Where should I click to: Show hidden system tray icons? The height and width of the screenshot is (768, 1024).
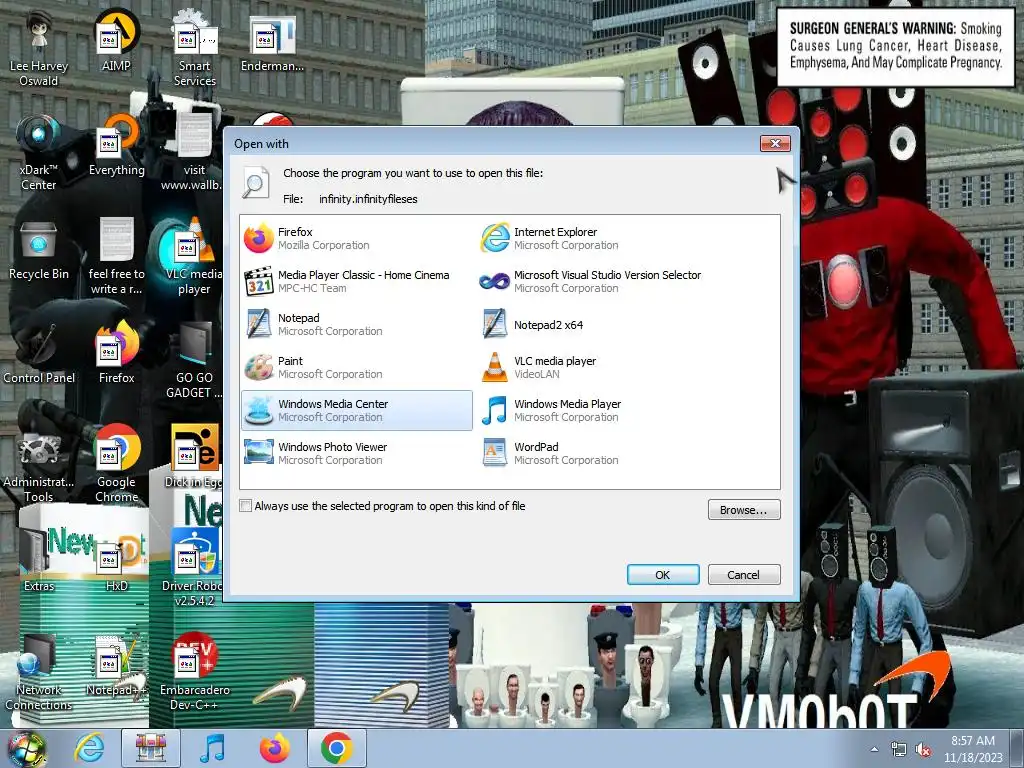click(x=874, y=750)
